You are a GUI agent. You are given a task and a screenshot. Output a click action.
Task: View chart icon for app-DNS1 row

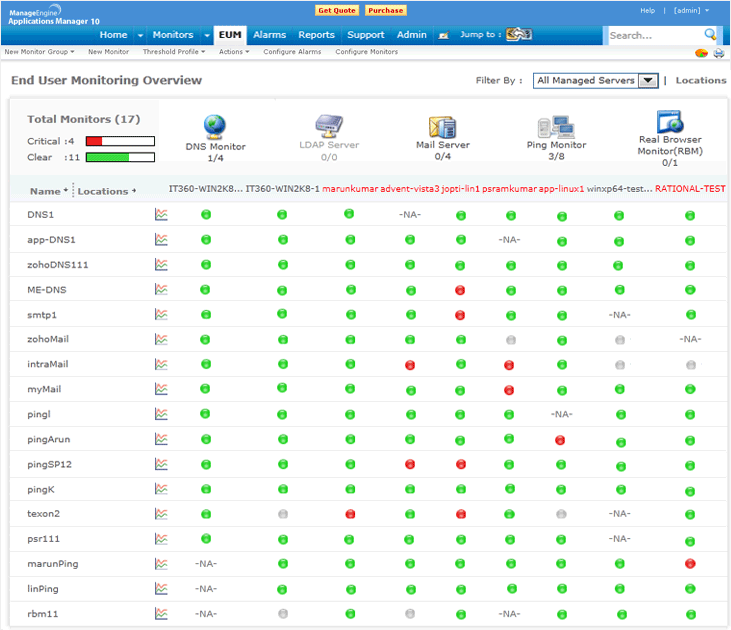coord(161,240)
